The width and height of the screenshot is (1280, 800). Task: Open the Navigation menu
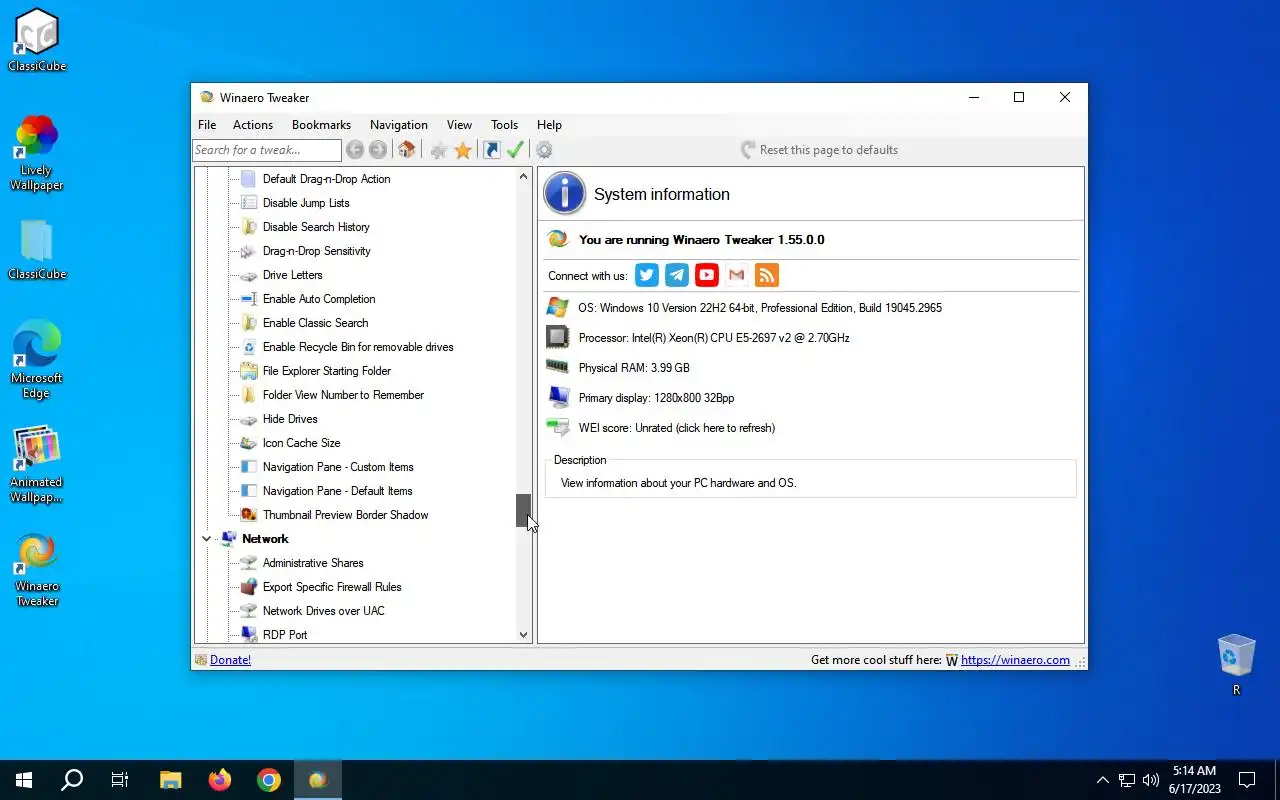(399, 125)
